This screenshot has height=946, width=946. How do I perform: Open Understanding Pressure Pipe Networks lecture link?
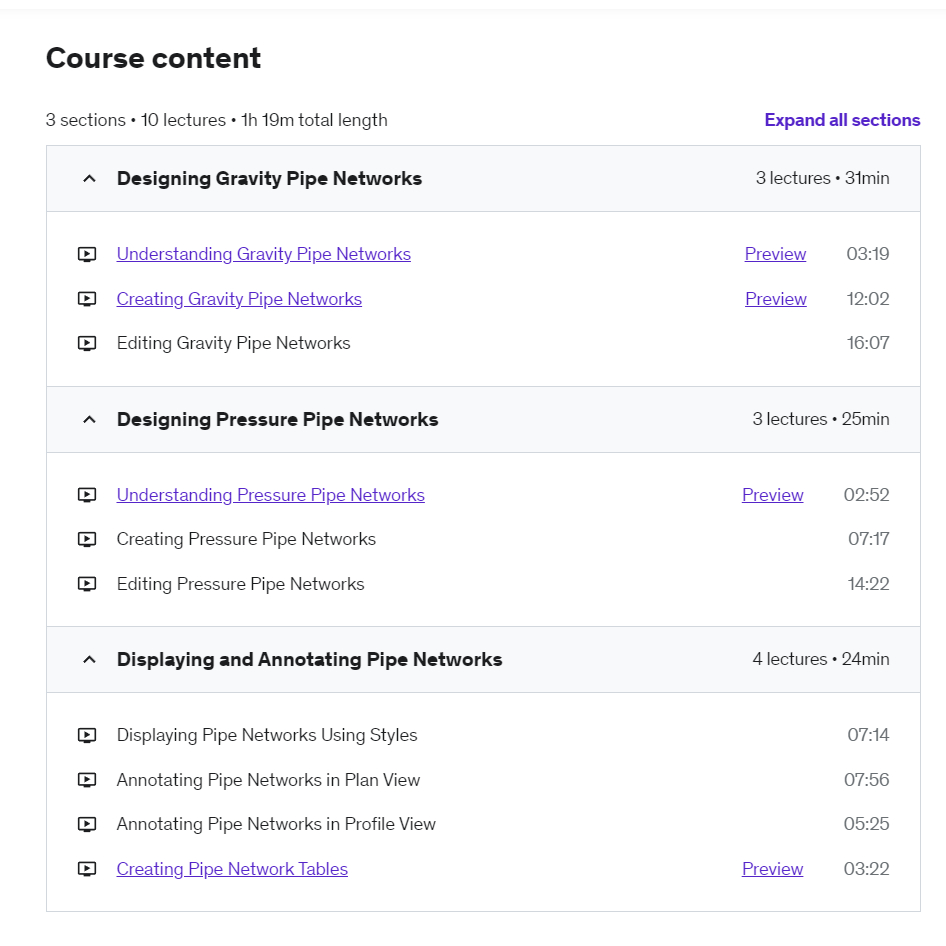pyautogui.click(x=270, y=495)
